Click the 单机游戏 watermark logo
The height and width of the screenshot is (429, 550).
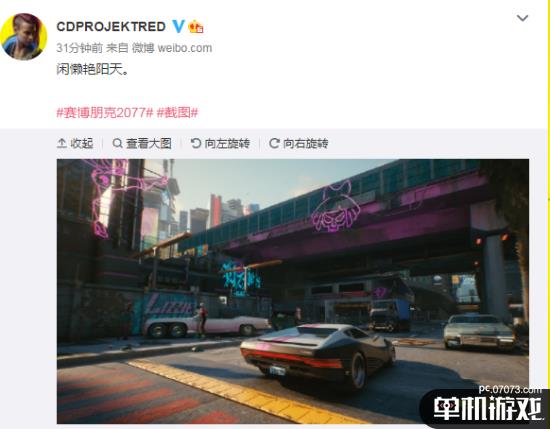487,407
